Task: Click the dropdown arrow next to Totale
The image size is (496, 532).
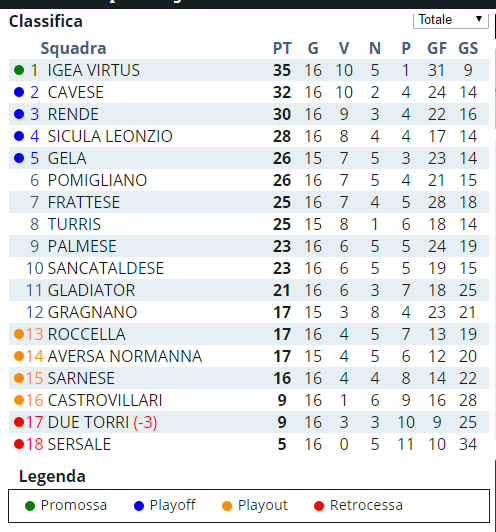Action: coord(479,19)
